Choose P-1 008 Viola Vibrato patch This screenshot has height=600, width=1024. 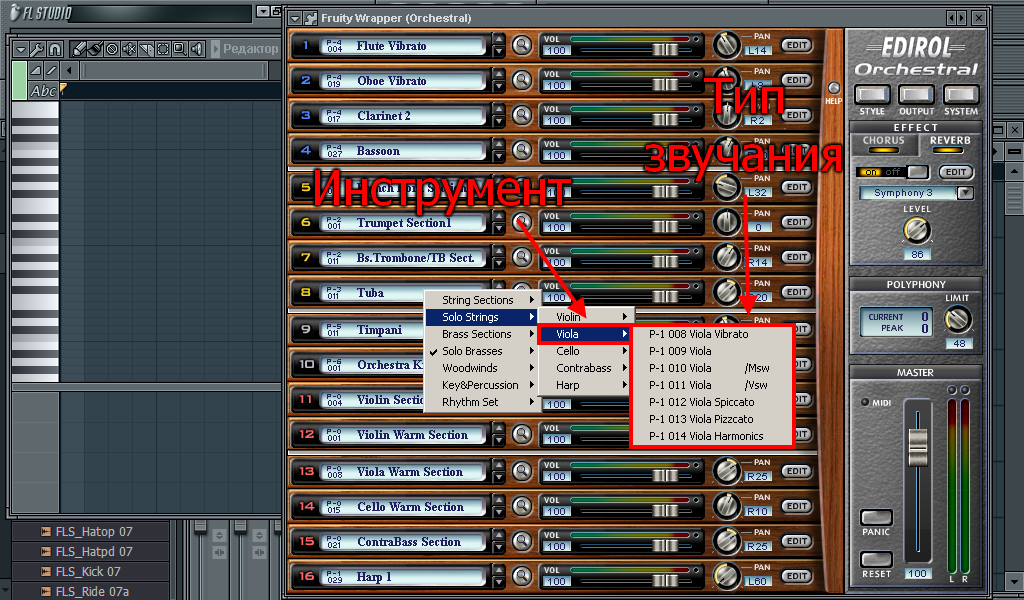712,334
